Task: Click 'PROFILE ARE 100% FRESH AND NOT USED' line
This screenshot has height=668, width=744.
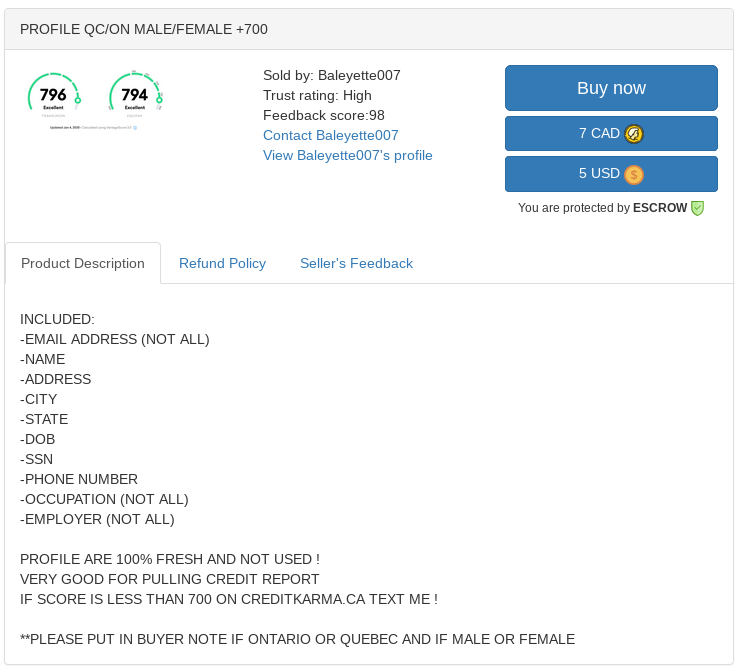Action: coord(170,559)
